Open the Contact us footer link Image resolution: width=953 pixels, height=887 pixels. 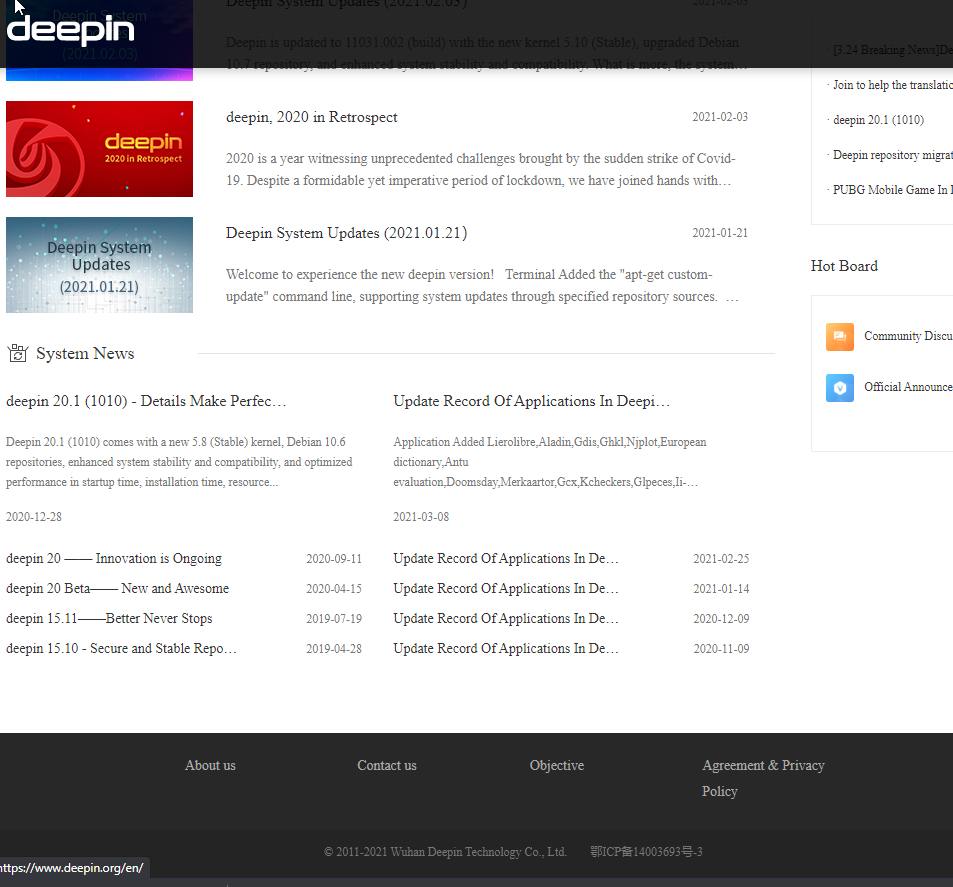tap(387, 765)
